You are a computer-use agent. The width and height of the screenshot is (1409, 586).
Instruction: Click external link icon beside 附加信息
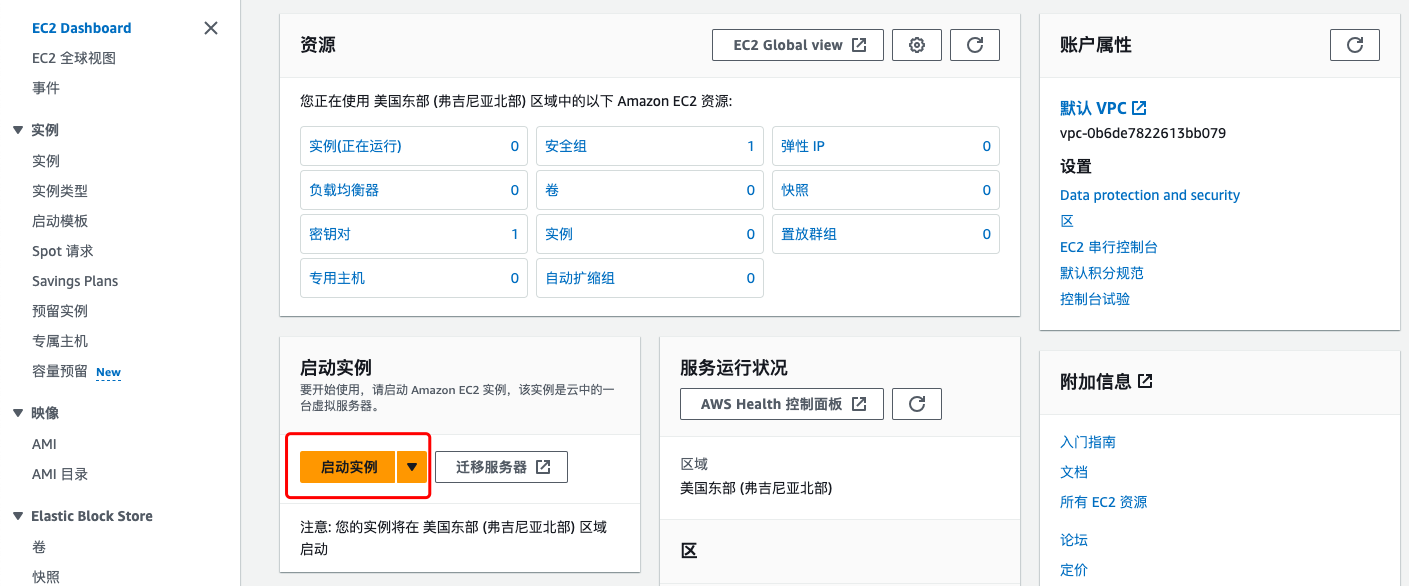[1145, 381]
